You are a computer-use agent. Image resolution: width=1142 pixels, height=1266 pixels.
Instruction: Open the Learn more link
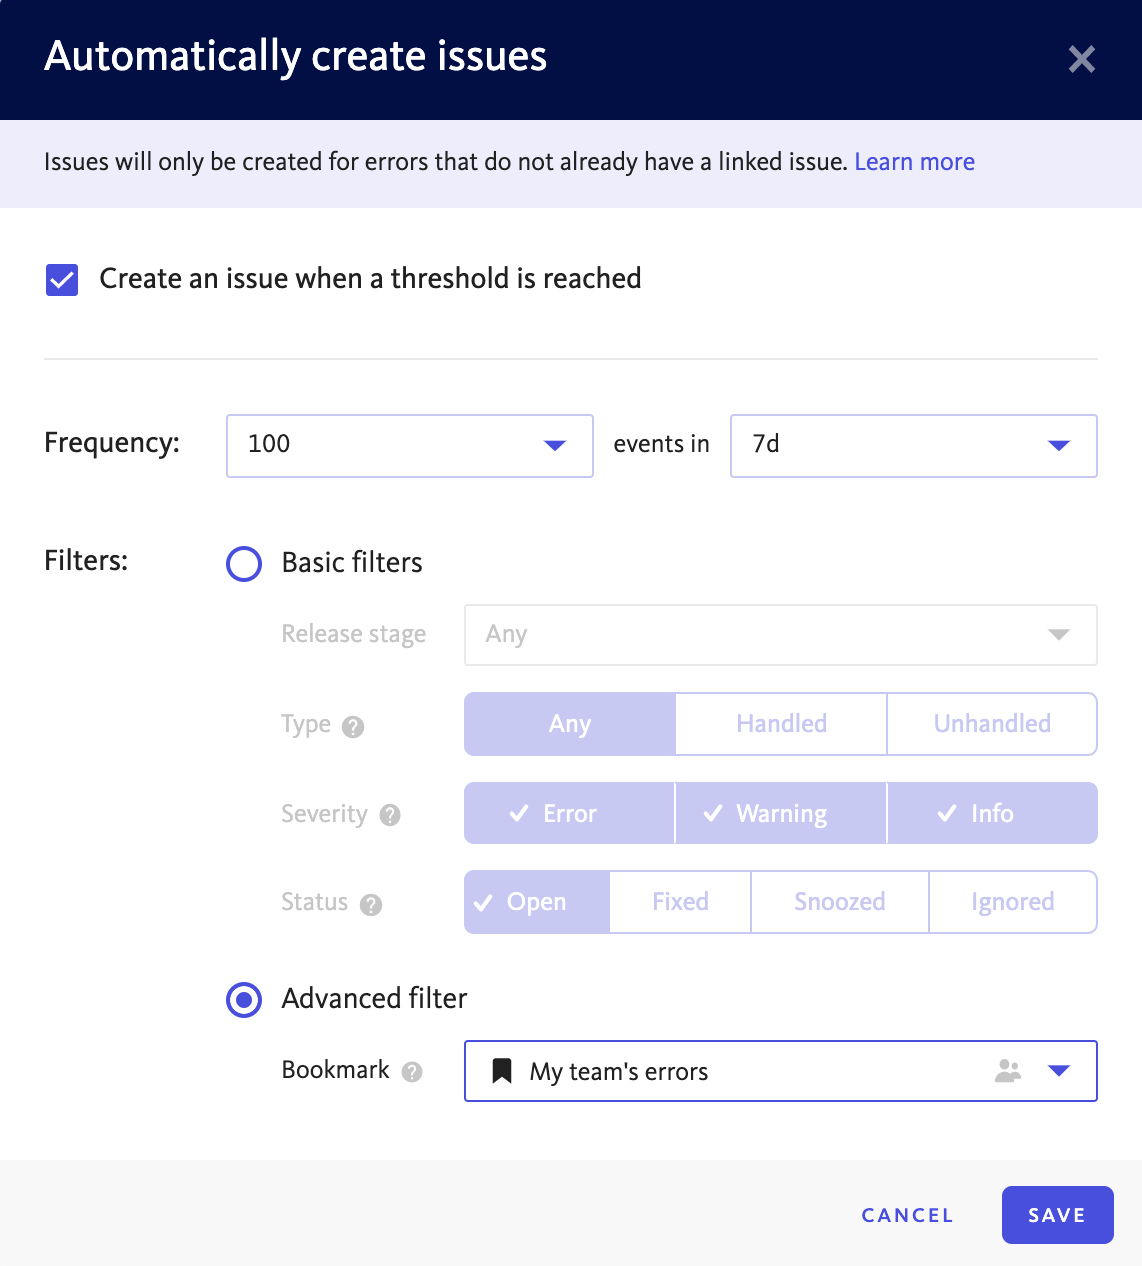pos(915,162)
